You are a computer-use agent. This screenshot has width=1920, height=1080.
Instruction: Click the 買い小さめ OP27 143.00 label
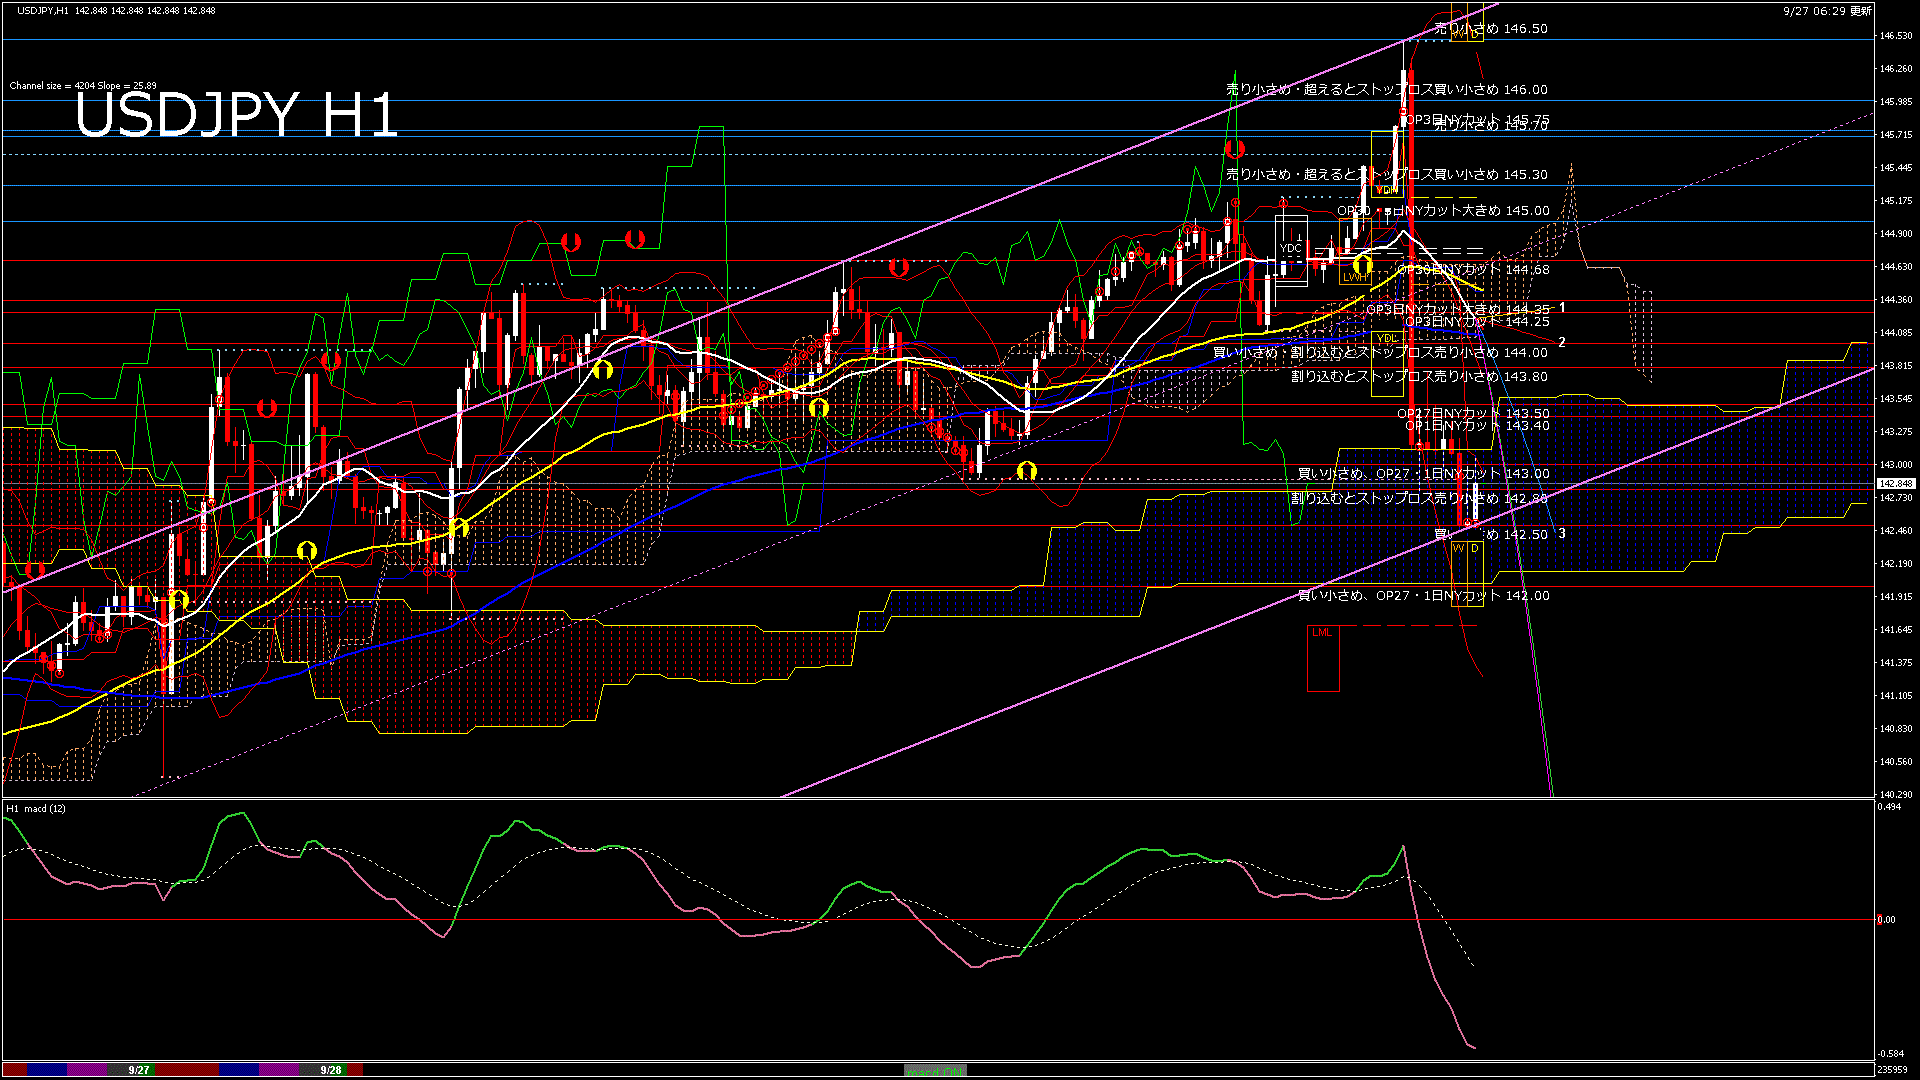(x=1423, y=474)
